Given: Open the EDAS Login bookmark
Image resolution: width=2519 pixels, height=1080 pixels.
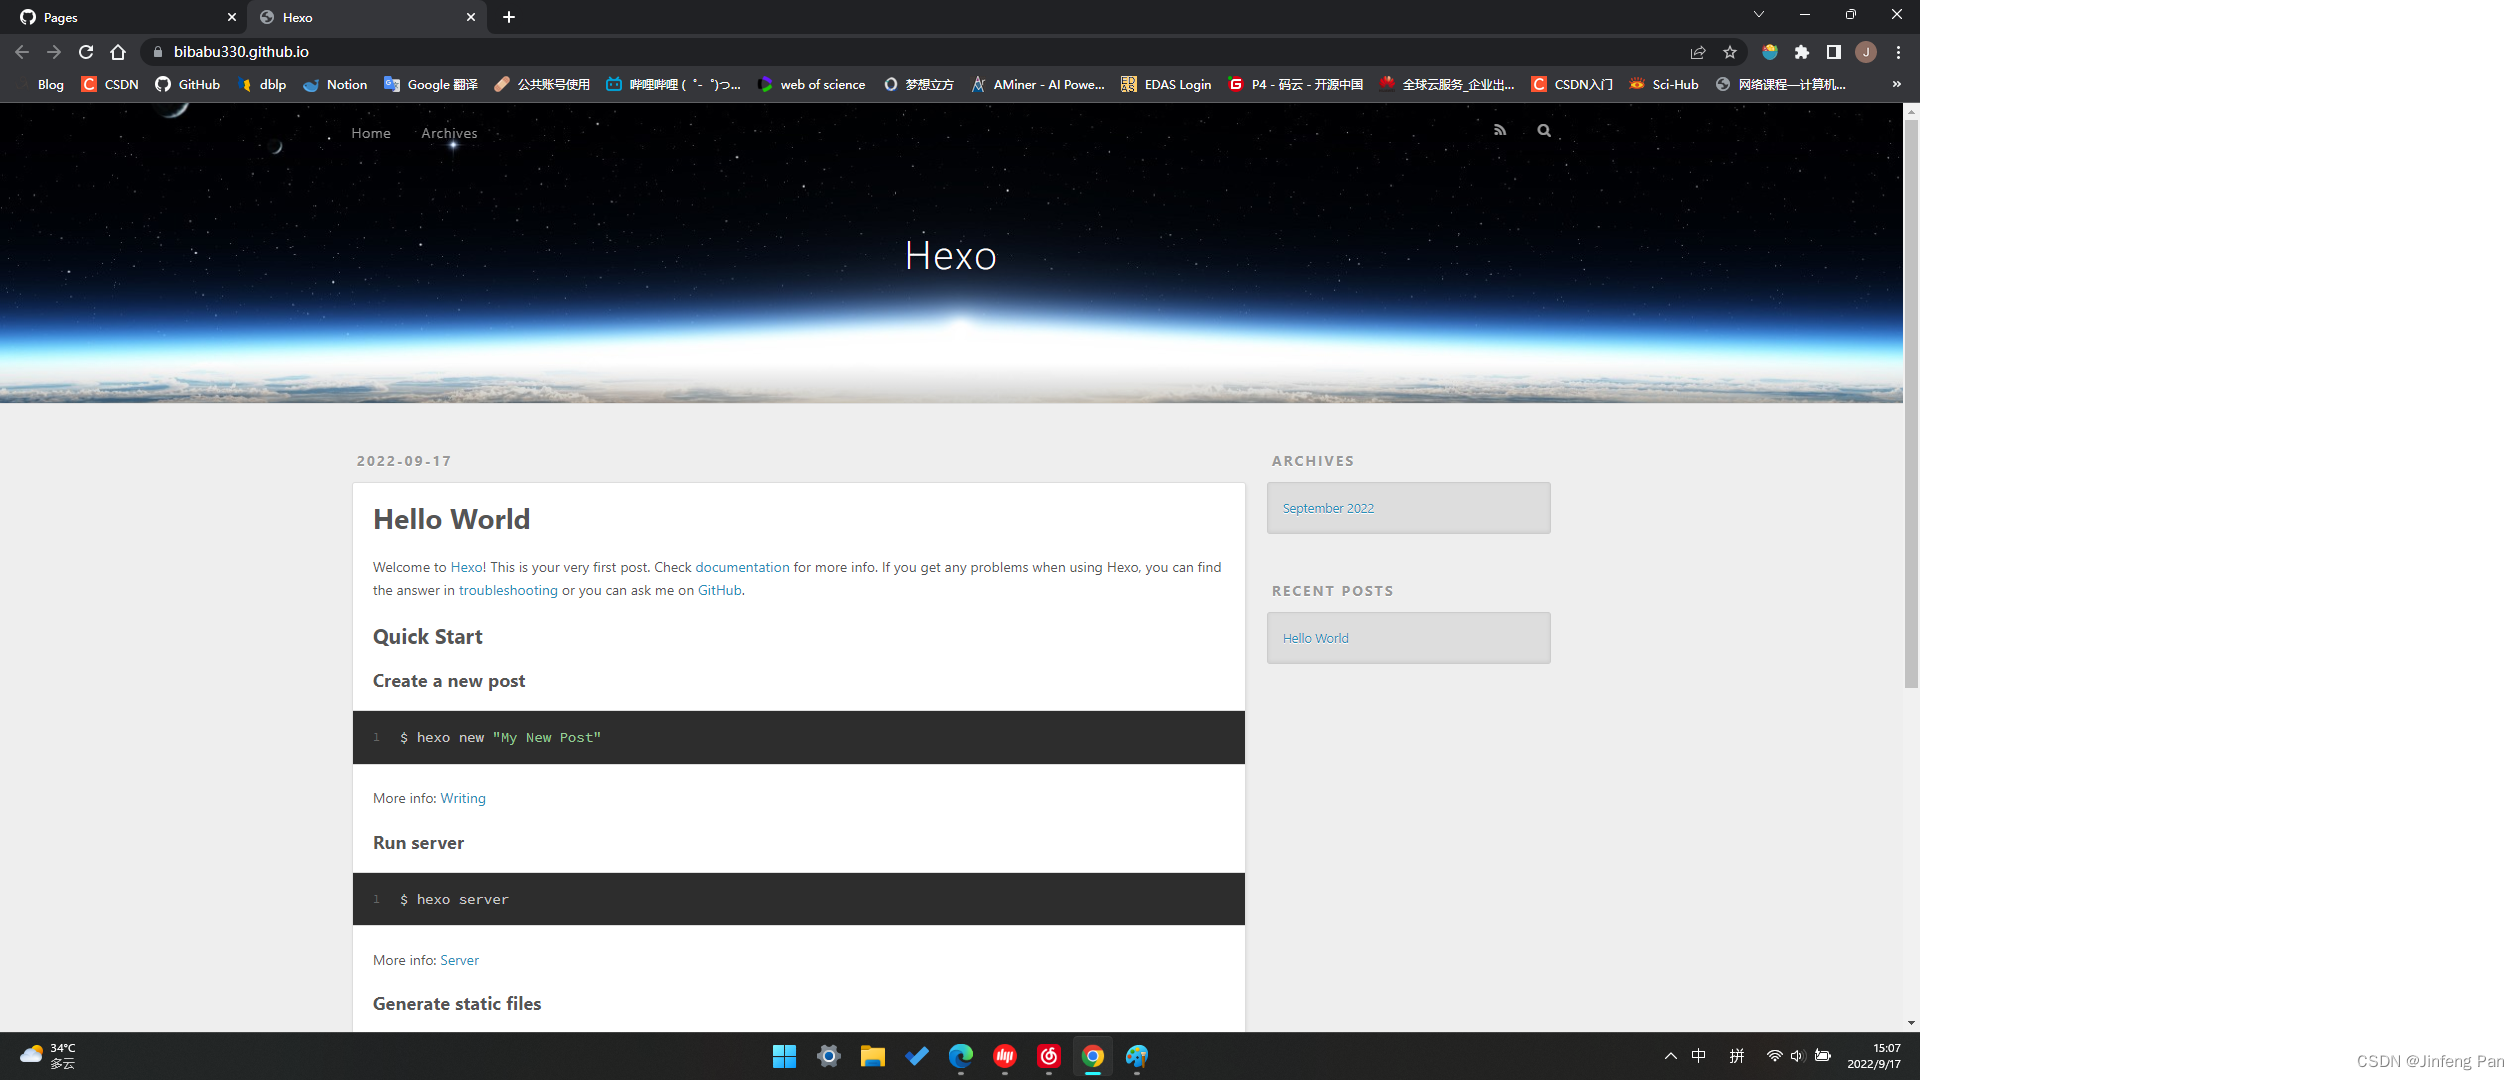Looking at the screenshot, I should tap(1166, 84).
